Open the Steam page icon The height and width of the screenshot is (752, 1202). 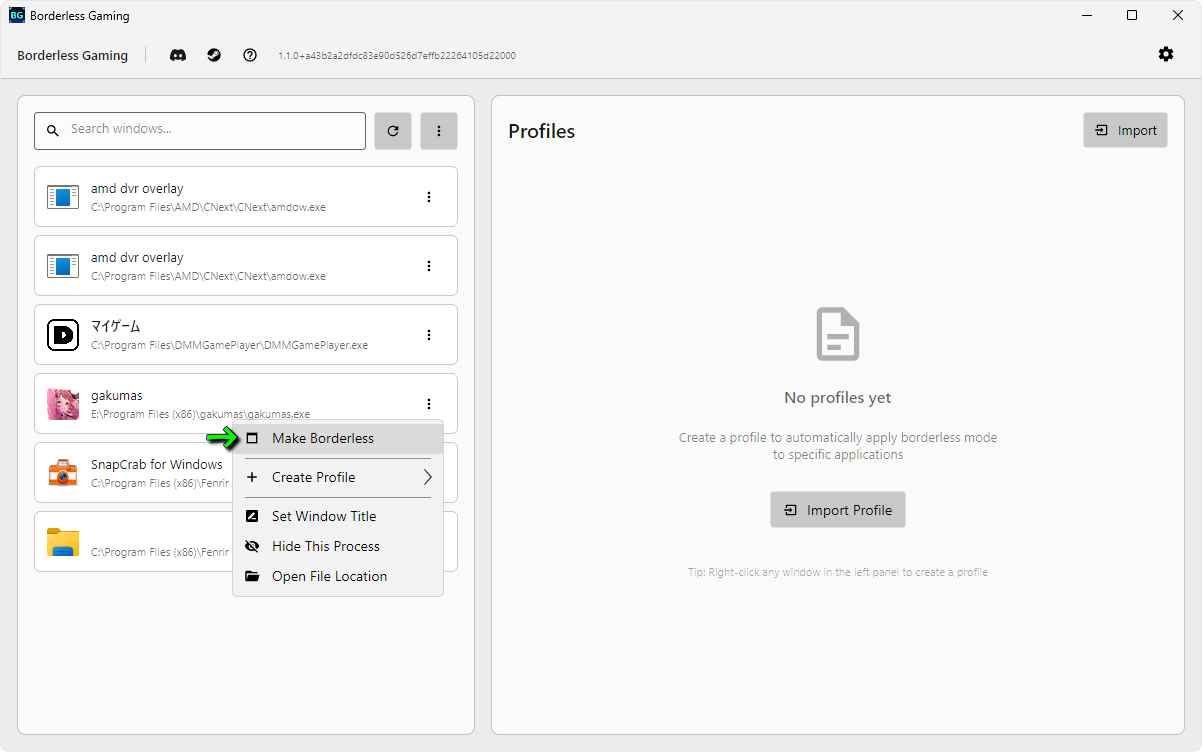click(x=214, y=55)
